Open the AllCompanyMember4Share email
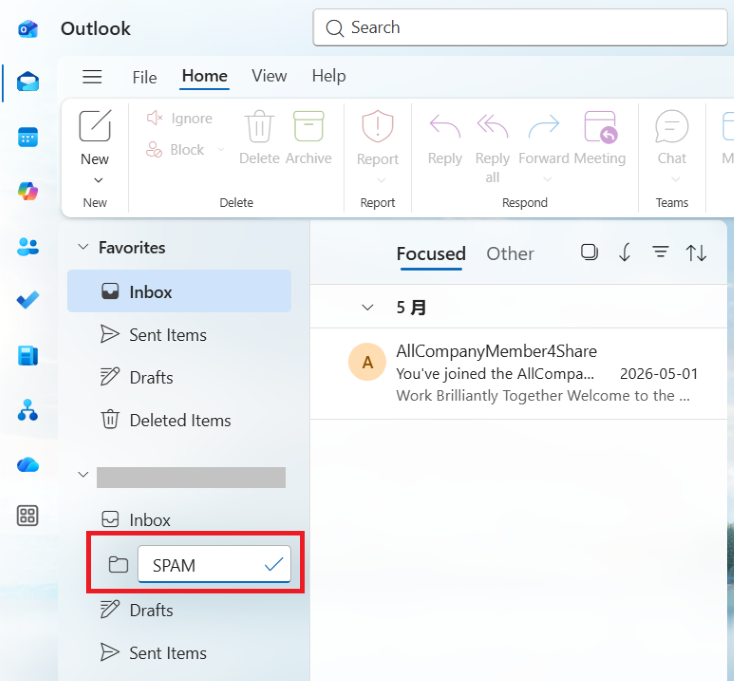Viewport: 734px width, 681px height. [x=519, y=373]
